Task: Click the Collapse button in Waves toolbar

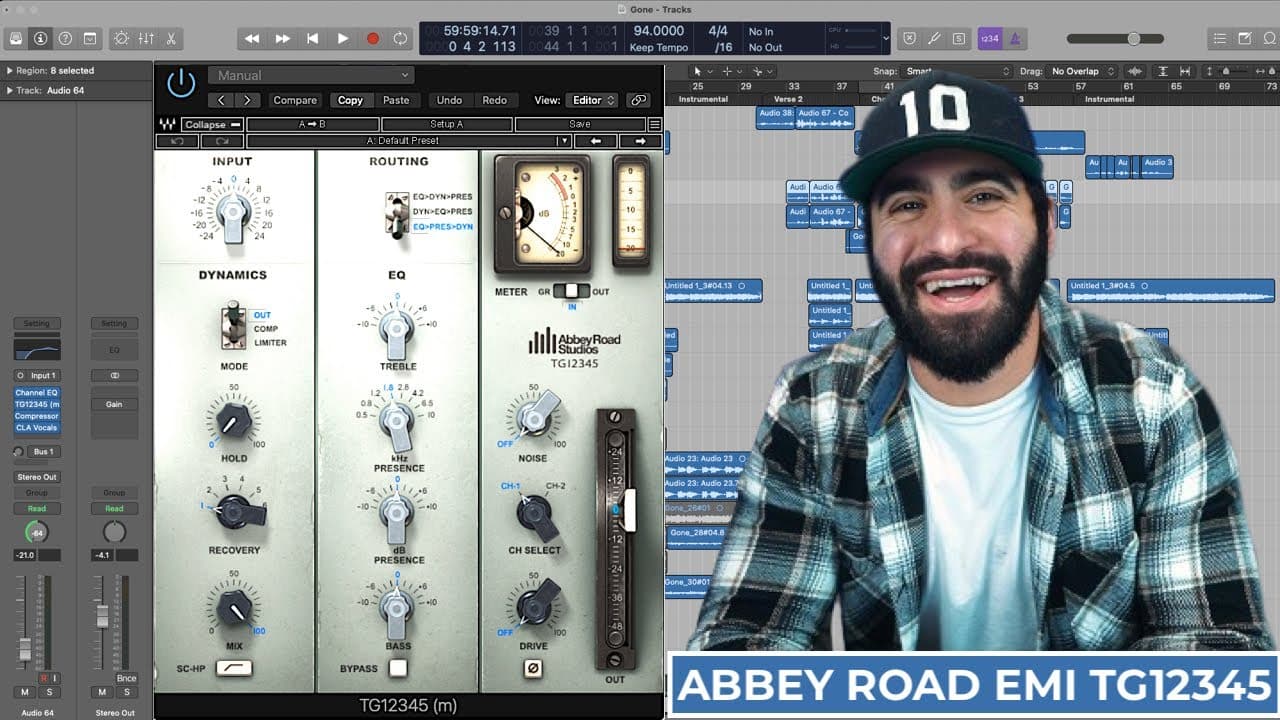Action: 212,125
